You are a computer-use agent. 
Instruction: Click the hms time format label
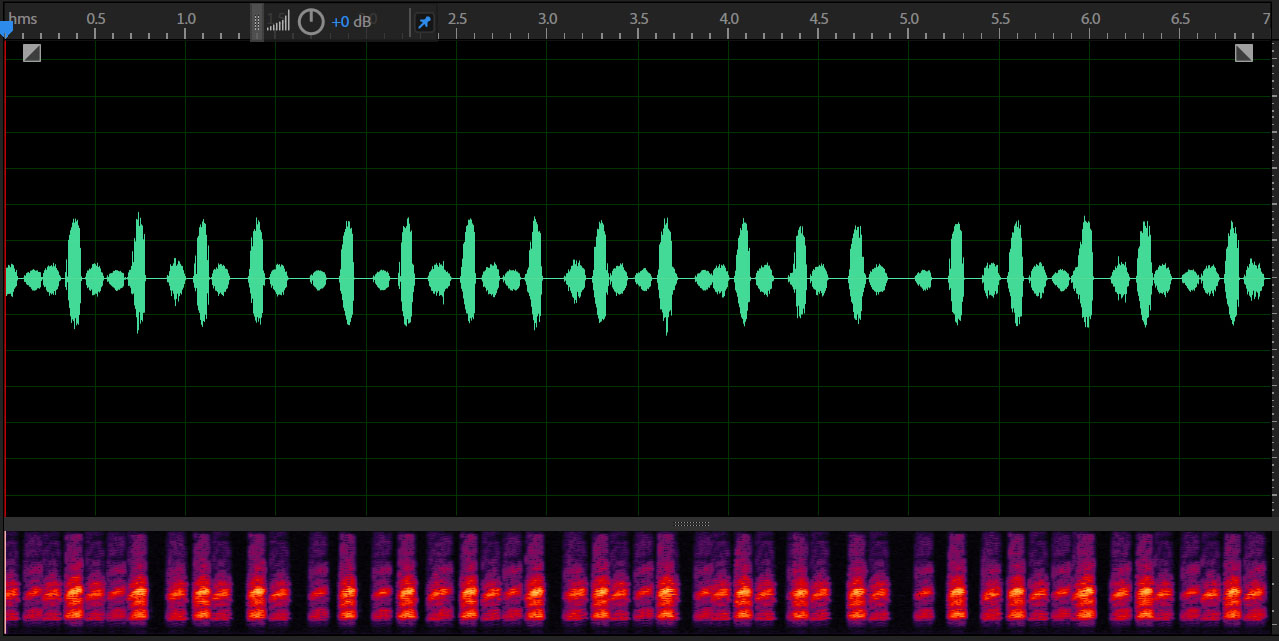pos(23,19)
